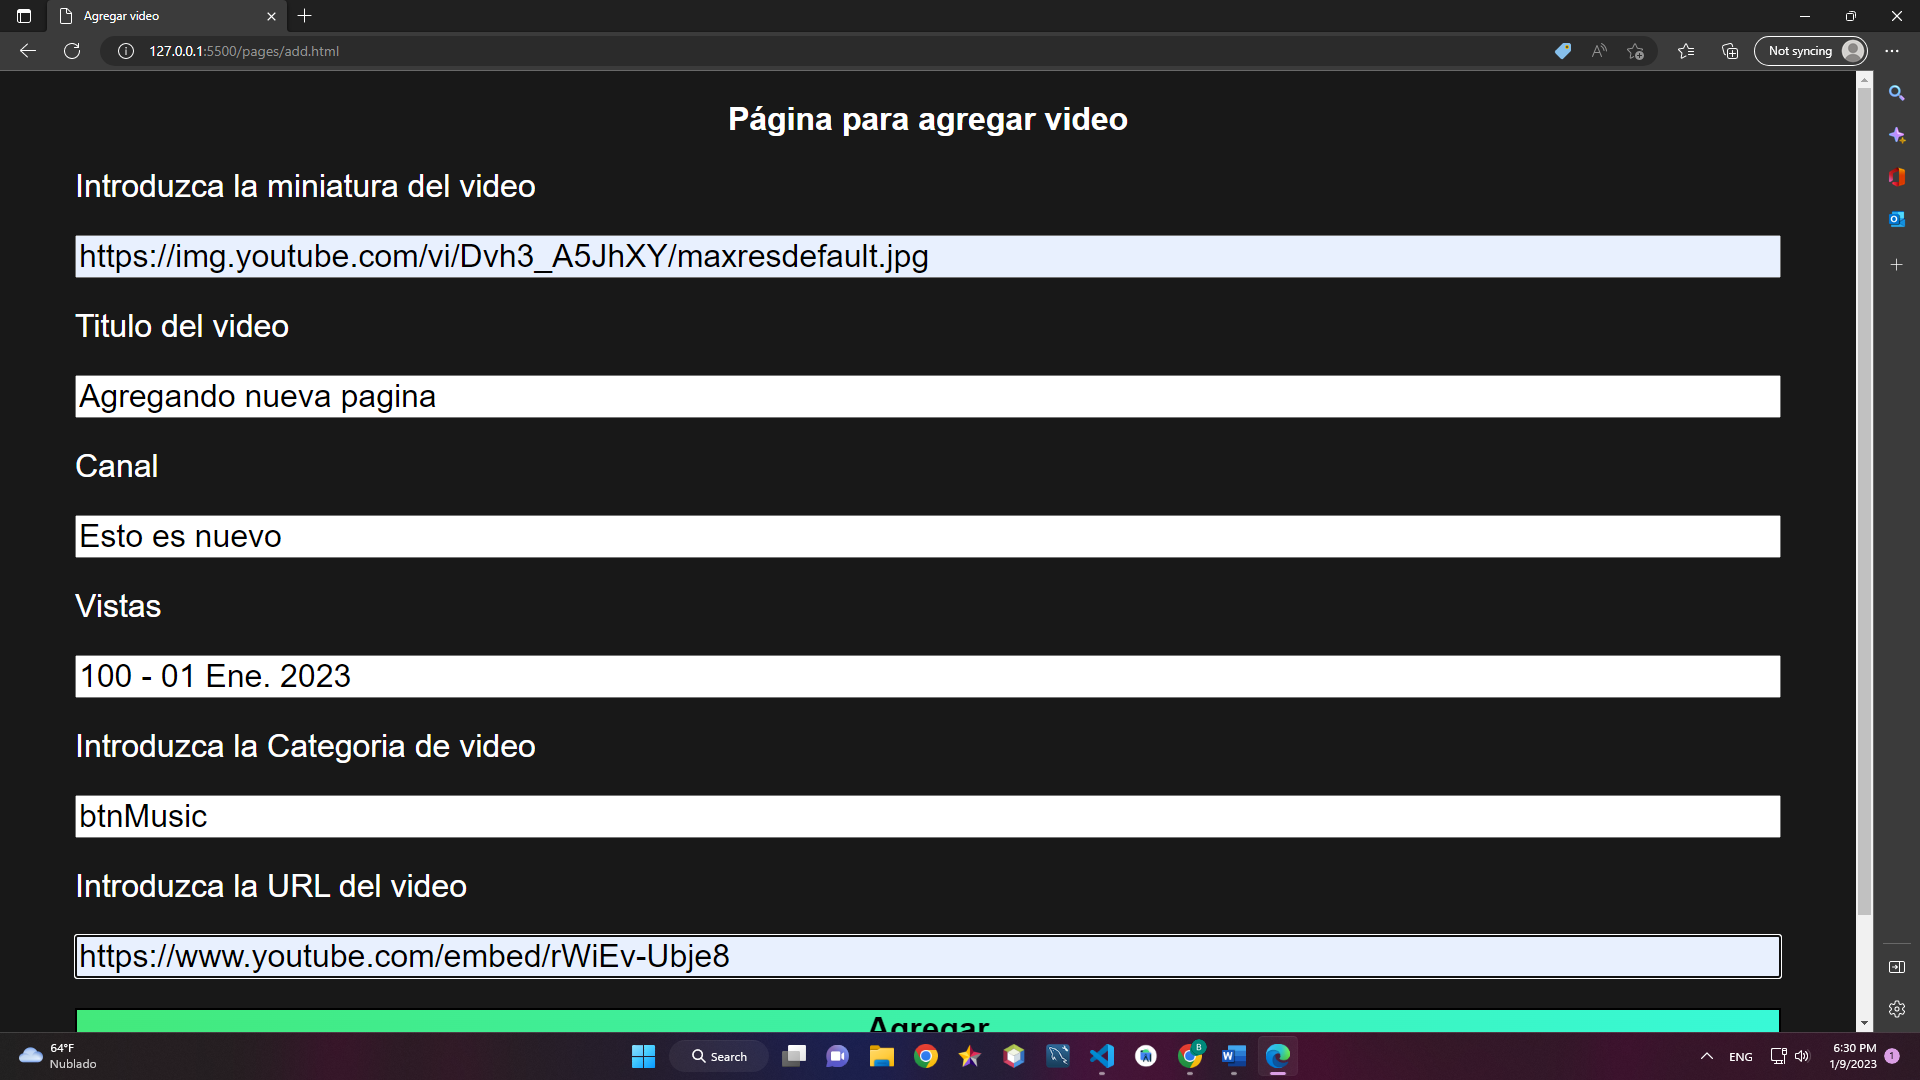This screenshot has width=1920, height=1080.
Task: Open the Collections panel
Action: point(1729,51)
